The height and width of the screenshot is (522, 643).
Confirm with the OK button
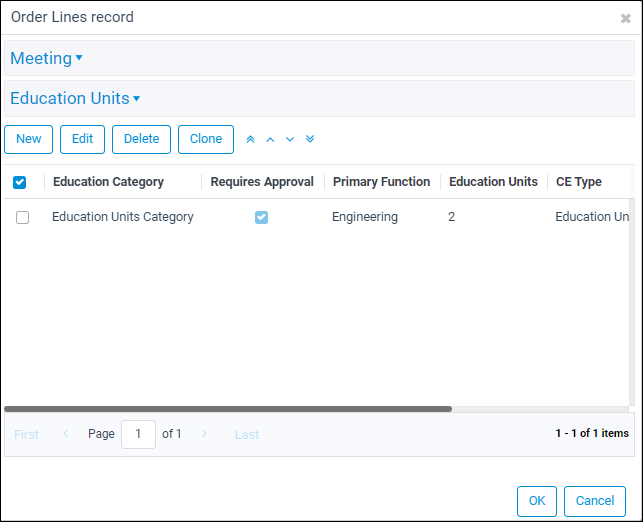[537, 501]
